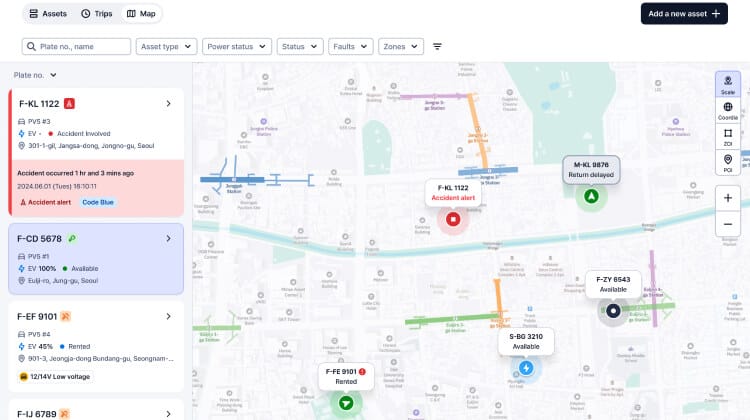Sort list by Plate no. header
The width and height of the screenshot is (750, 420).
(x=35, y=75)
